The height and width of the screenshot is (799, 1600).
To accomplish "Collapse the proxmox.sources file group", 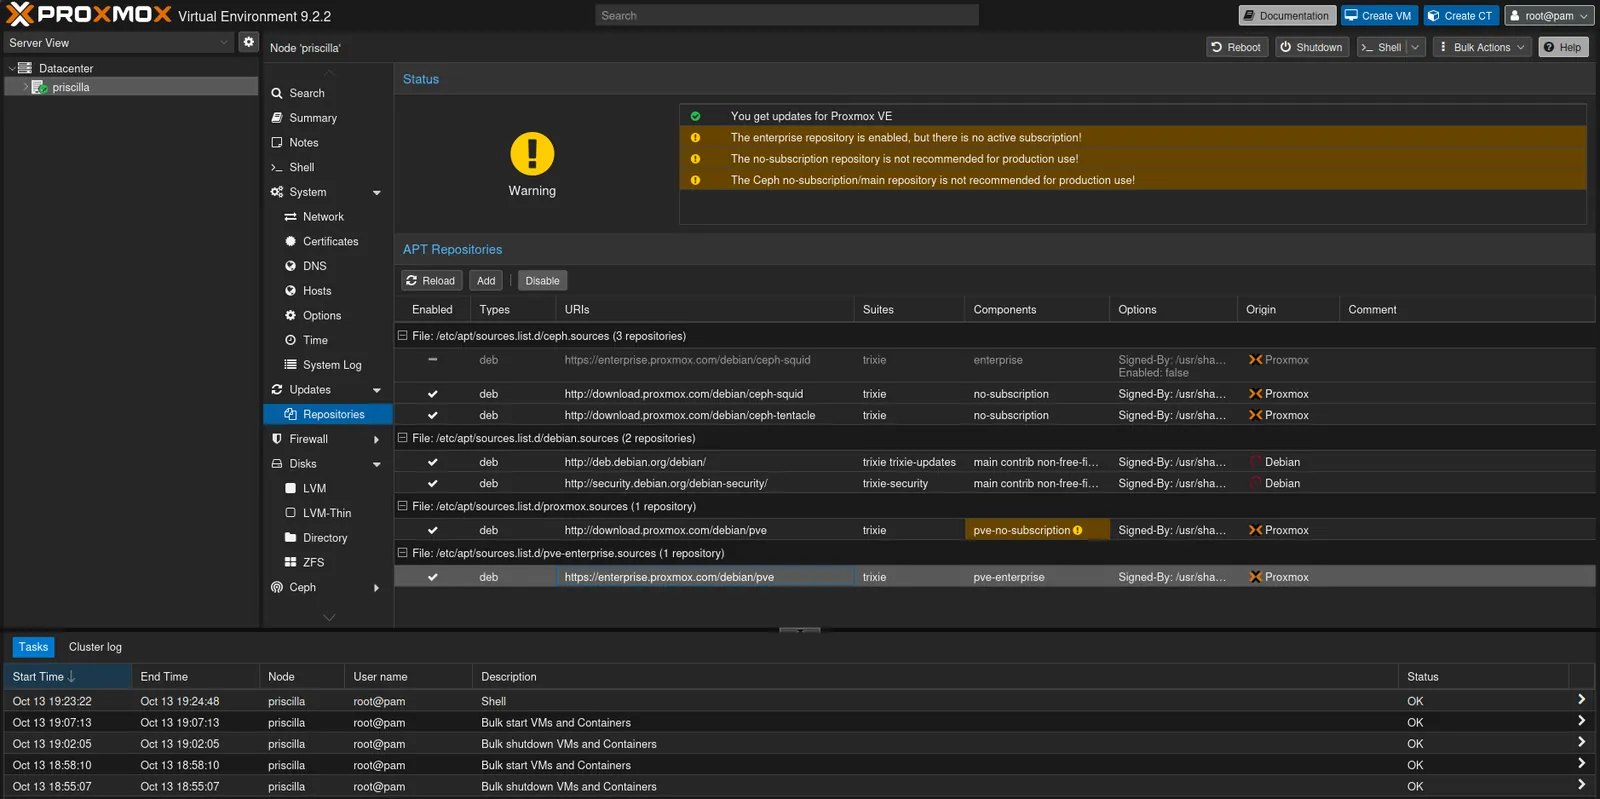I will pos(402,506).
